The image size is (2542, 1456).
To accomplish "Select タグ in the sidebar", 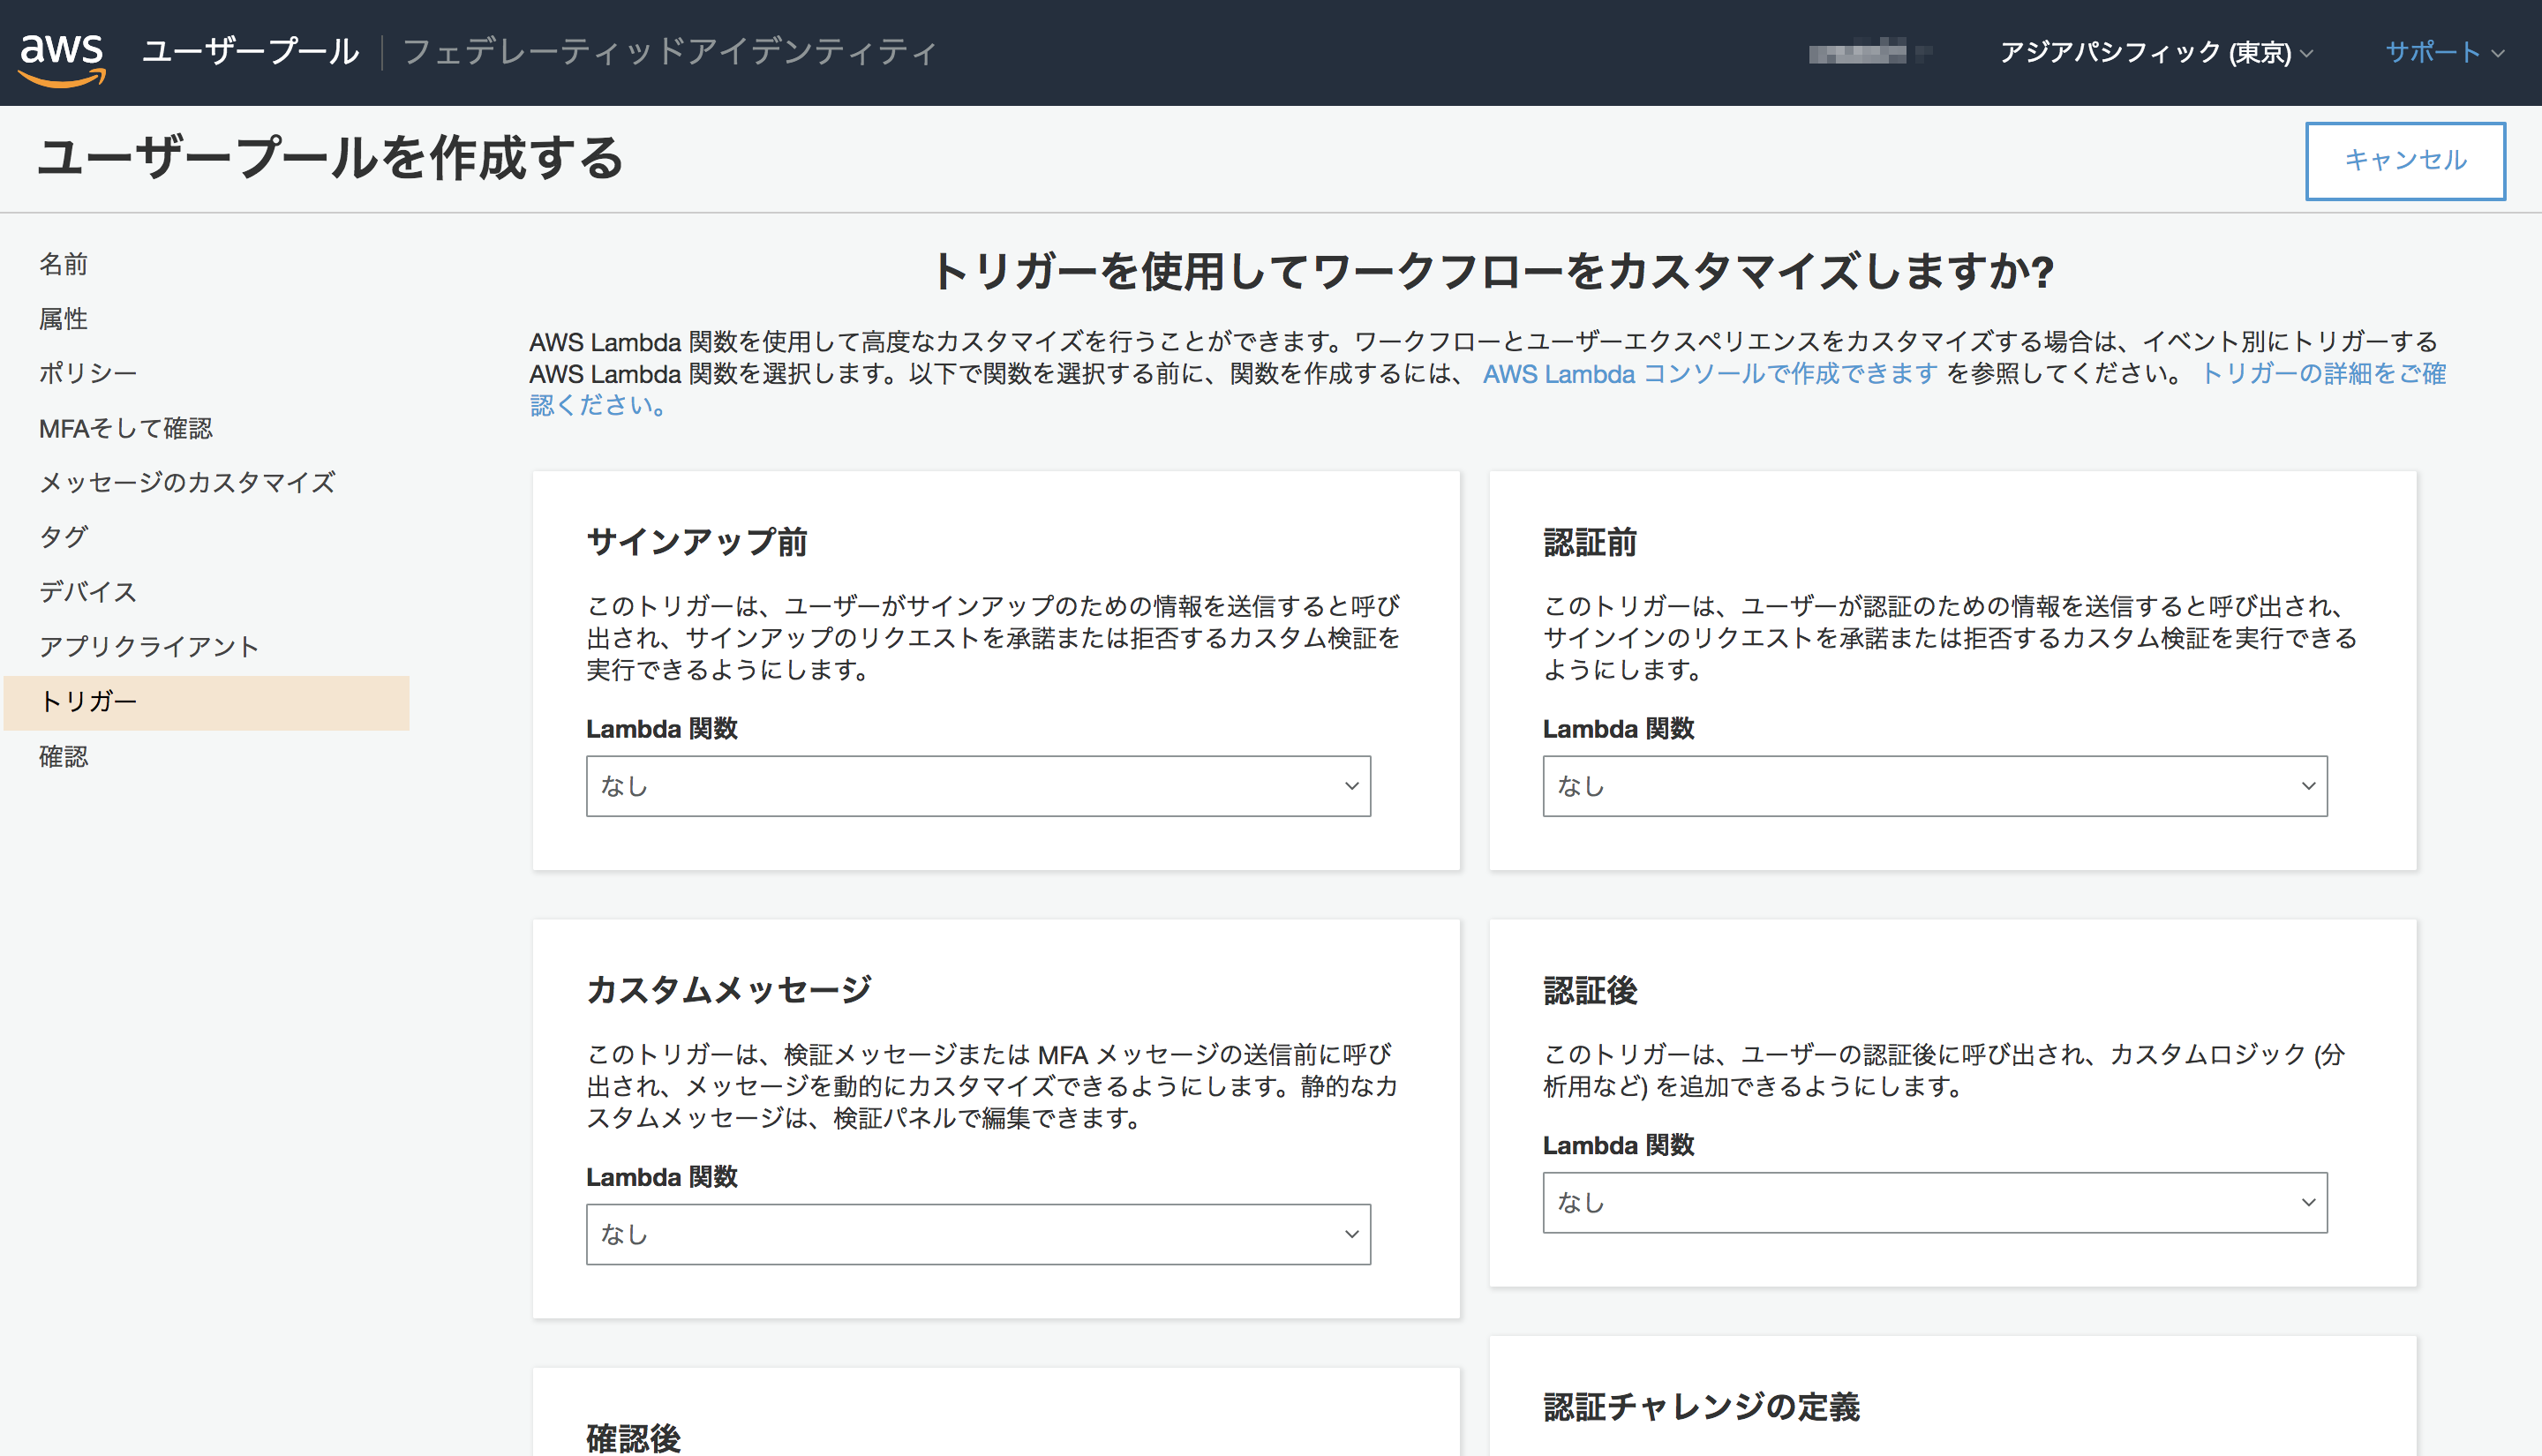I will pyautogui.click(x=63, y=537).
